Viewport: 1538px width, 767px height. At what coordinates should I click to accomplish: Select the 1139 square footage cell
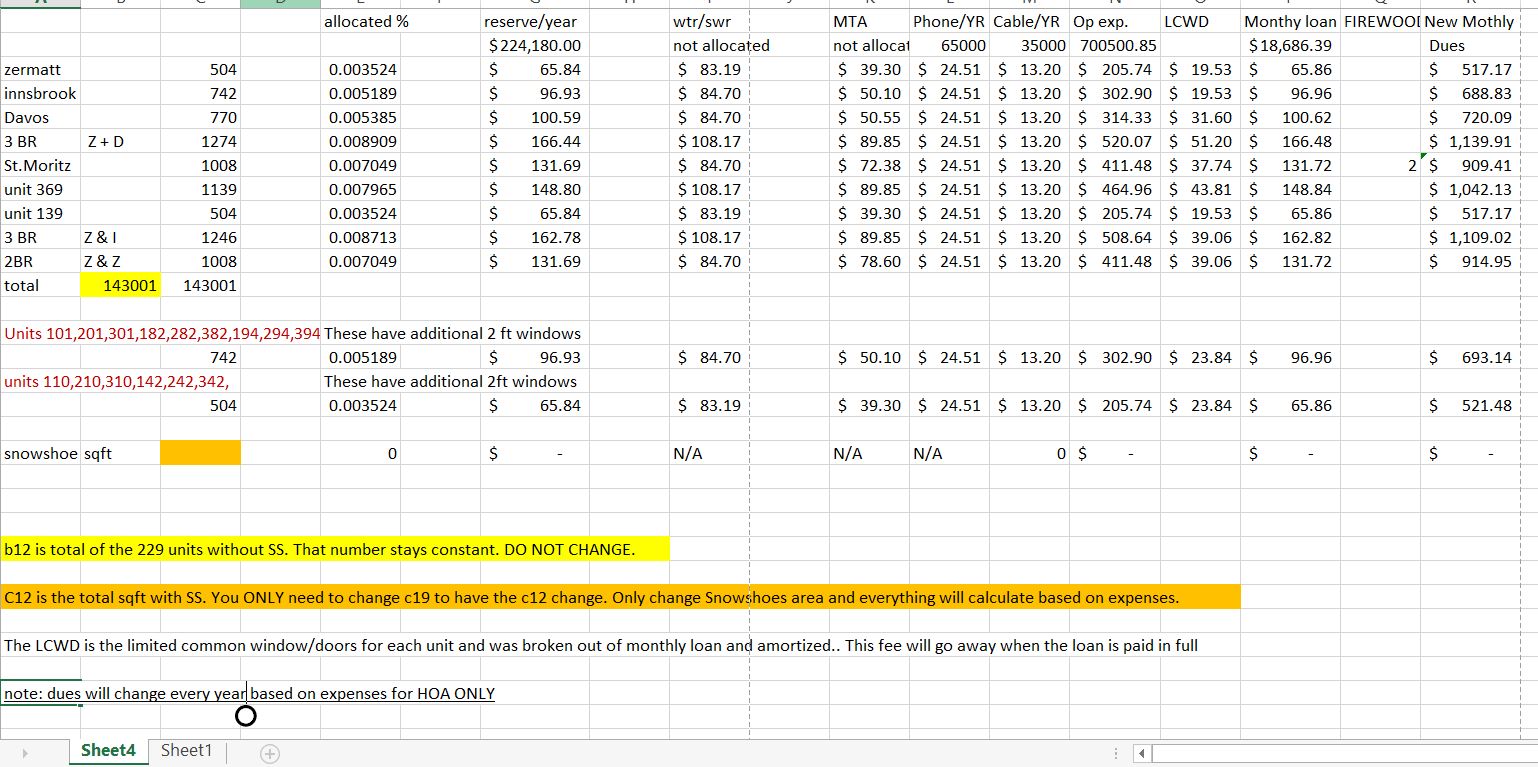click(x=201, y=190)
